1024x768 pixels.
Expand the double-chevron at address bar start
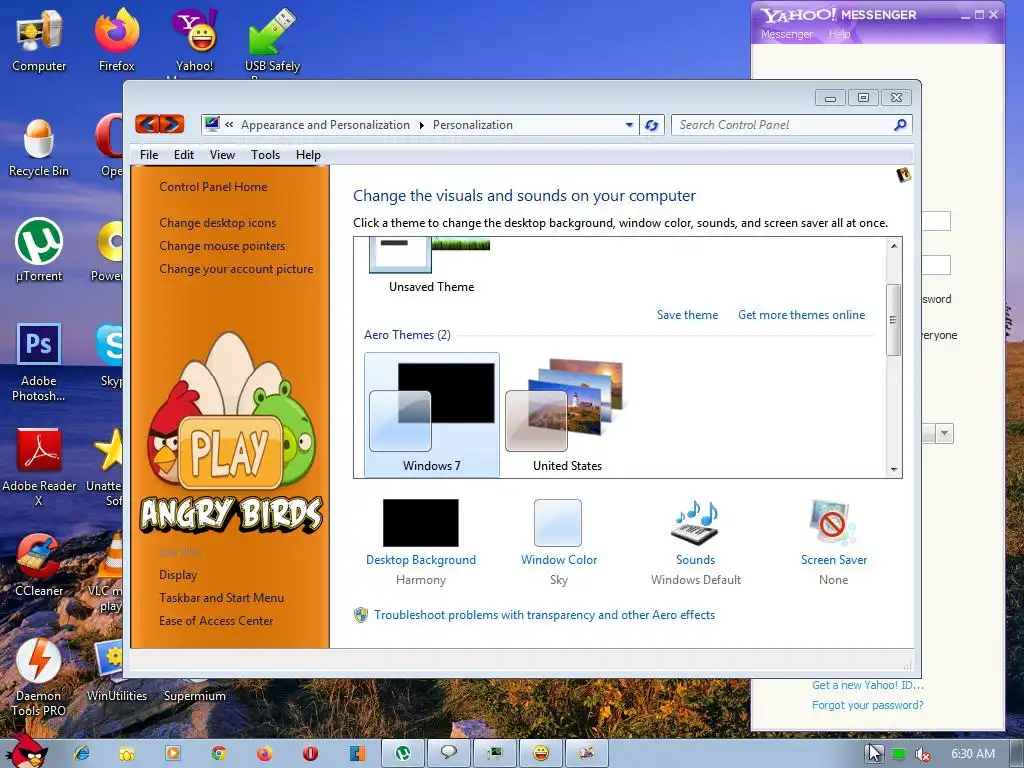pyautogui.click(x=229, y=124)
